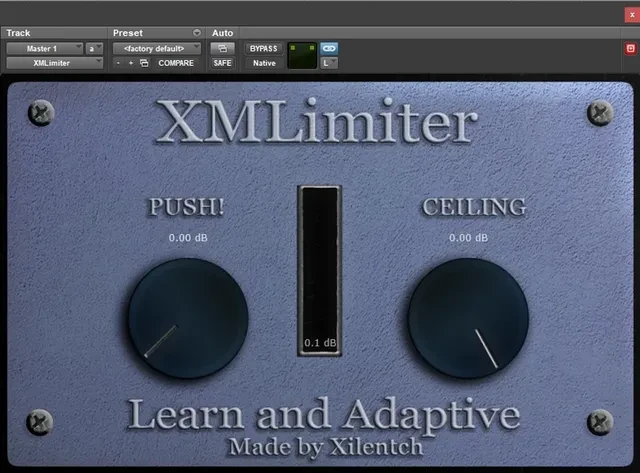Click the Native format button
640x473 pixels.
click(261, 63)
